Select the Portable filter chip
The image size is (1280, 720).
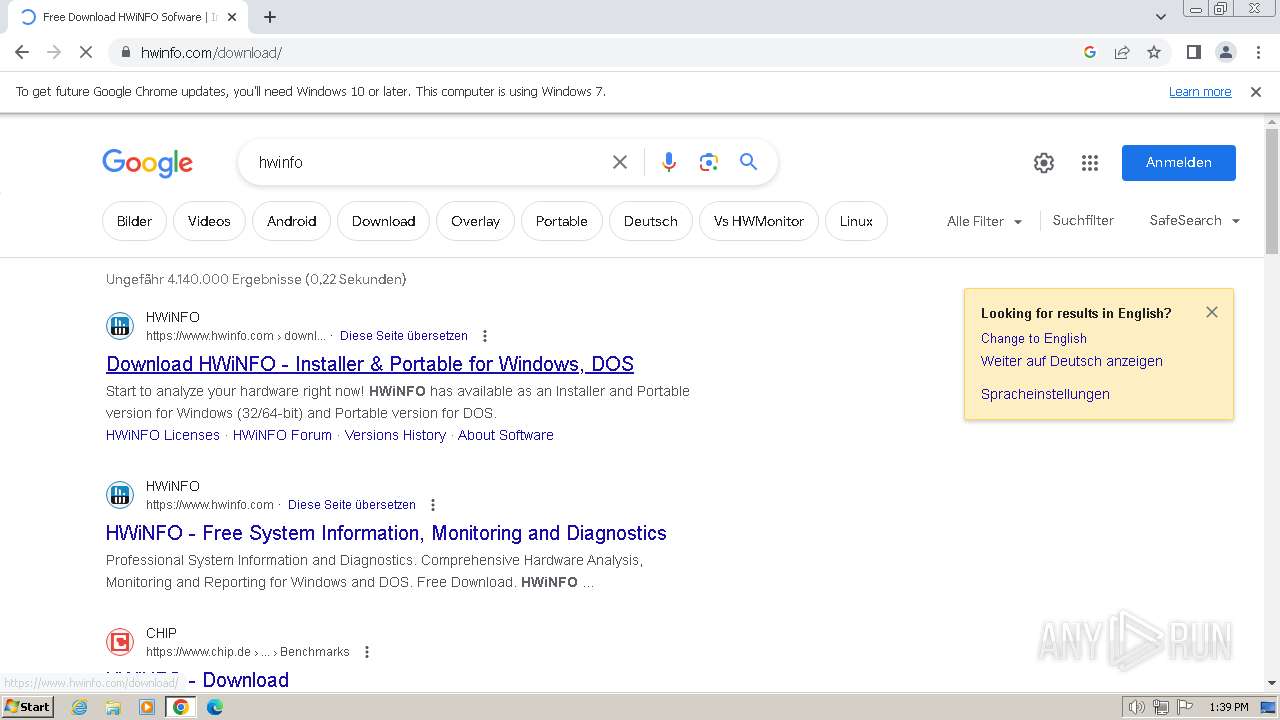[x=561, y=221]
